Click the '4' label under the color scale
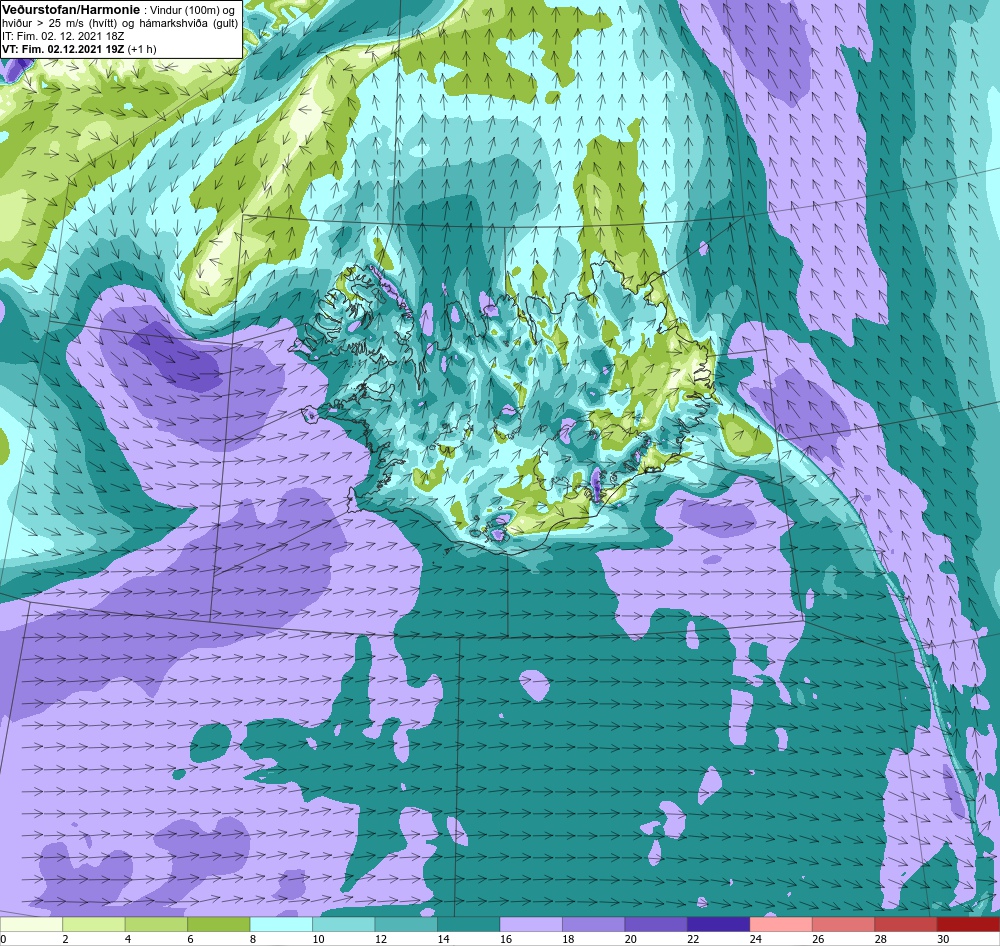The image size is (1000, 946). (x=128, y=939)
